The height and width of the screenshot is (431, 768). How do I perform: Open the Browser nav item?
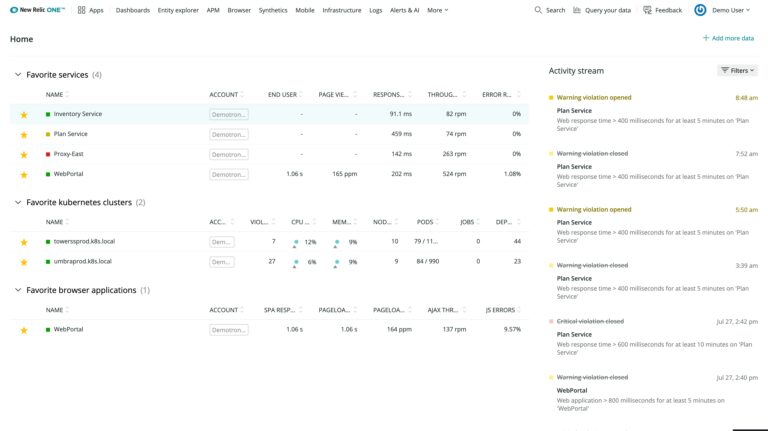tap(239, 10)
